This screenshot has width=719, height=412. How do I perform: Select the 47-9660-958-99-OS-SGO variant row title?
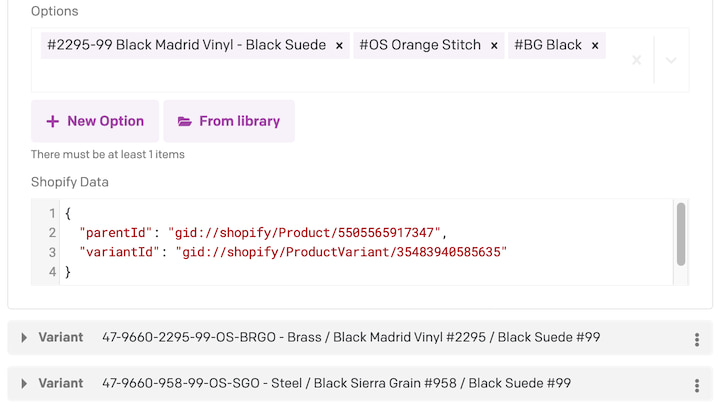336,383
